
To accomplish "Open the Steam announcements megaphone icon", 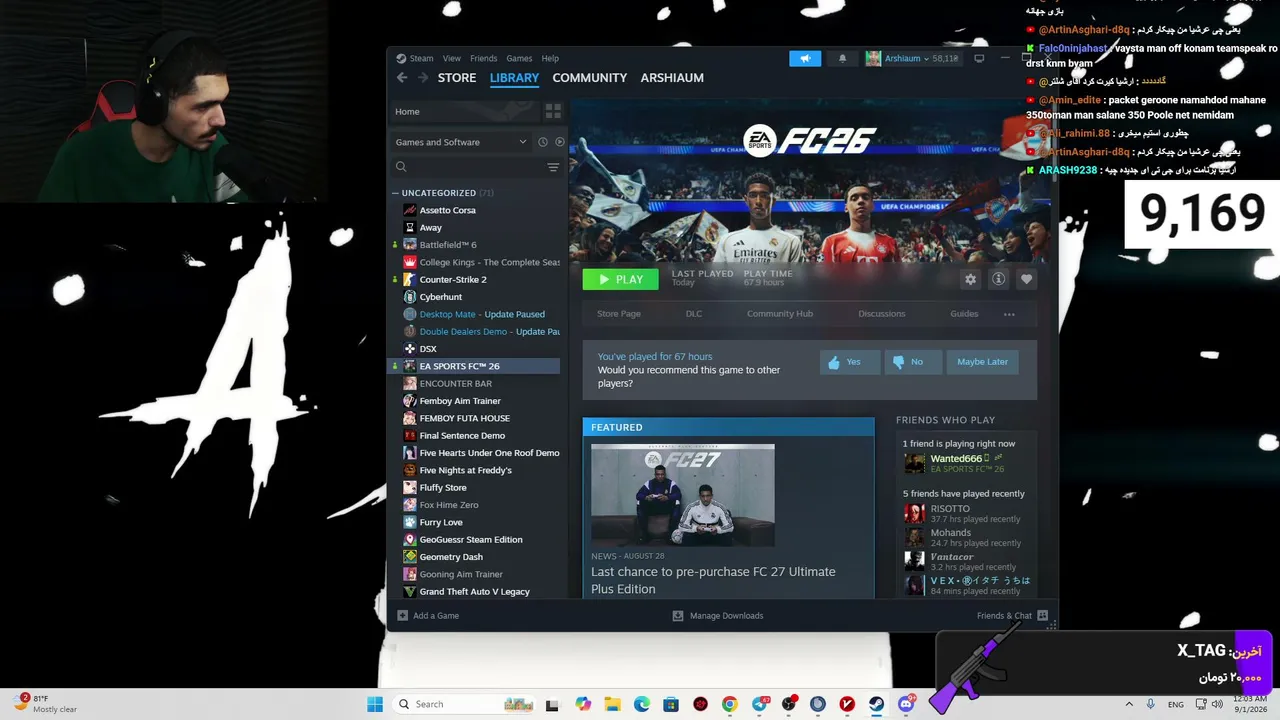I will [805, 58].
